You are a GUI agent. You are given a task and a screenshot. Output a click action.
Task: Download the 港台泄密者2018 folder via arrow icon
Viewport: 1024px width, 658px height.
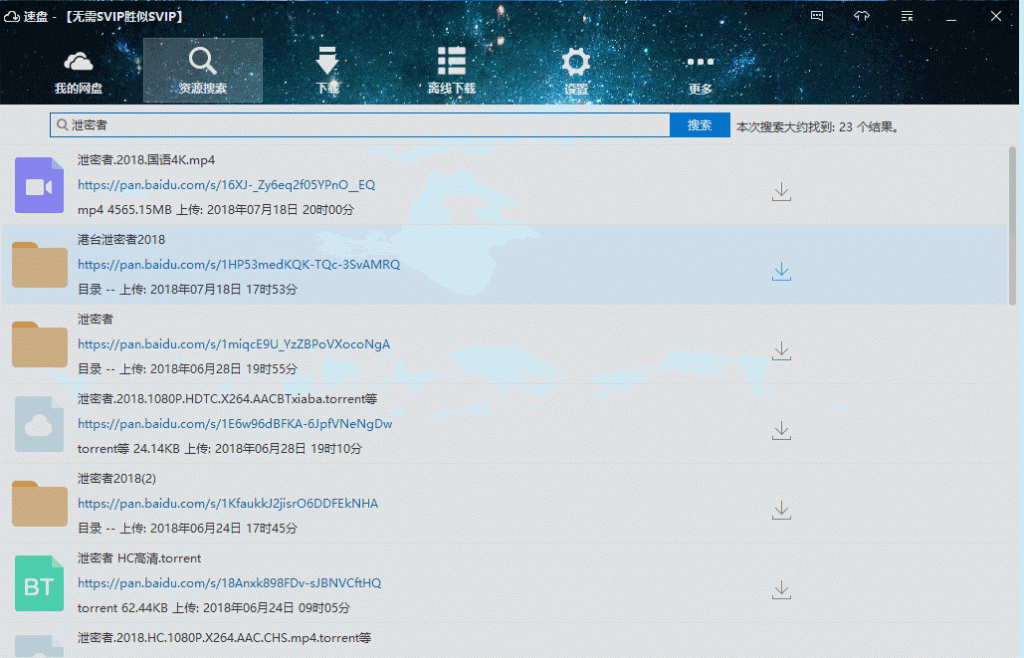[x=781, y=272]
